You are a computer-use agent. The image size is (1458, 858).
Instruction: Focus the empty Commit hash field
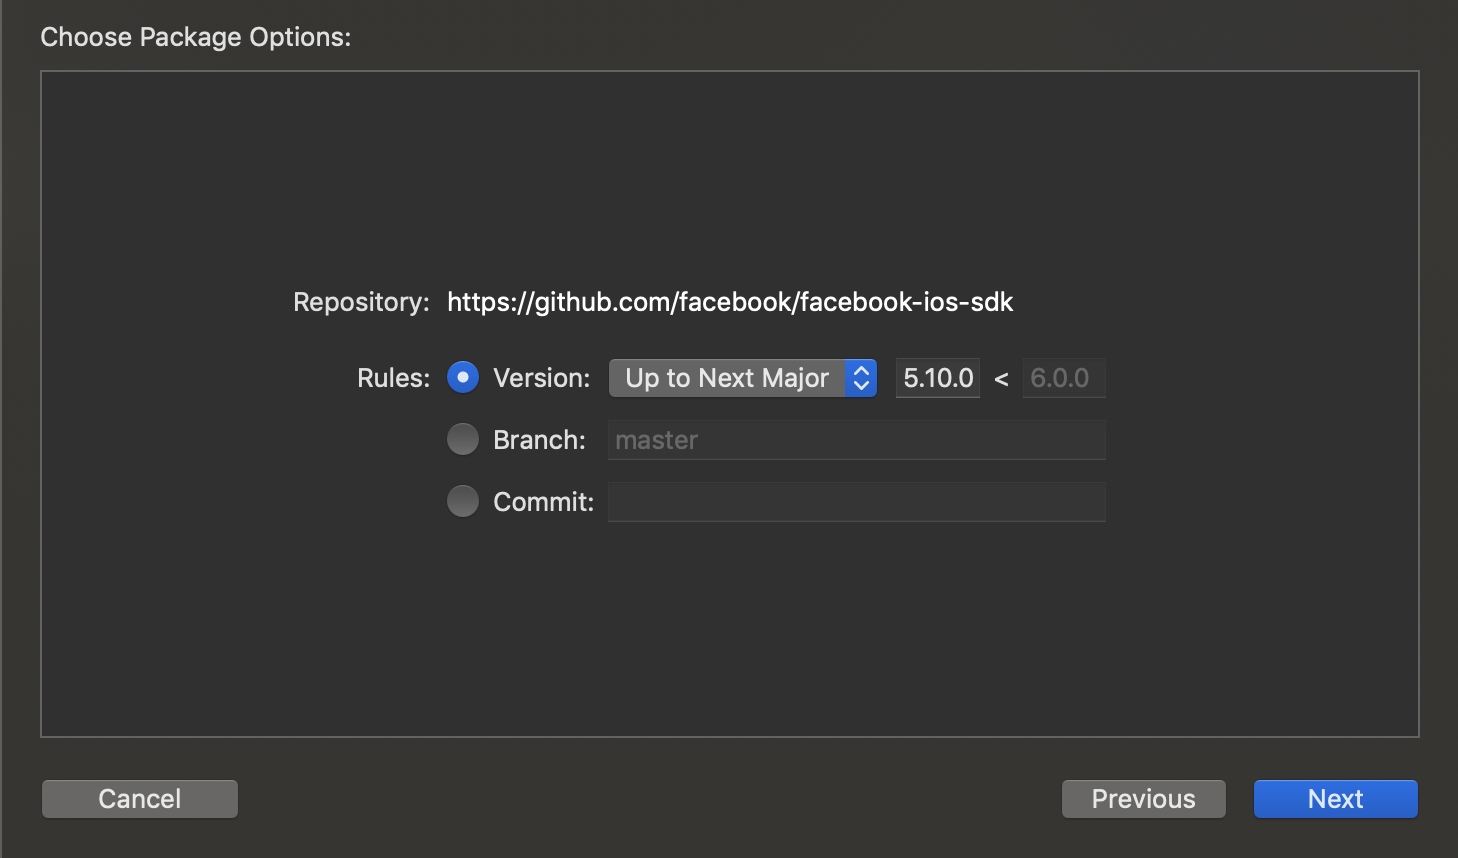click(x=857, y=502)
